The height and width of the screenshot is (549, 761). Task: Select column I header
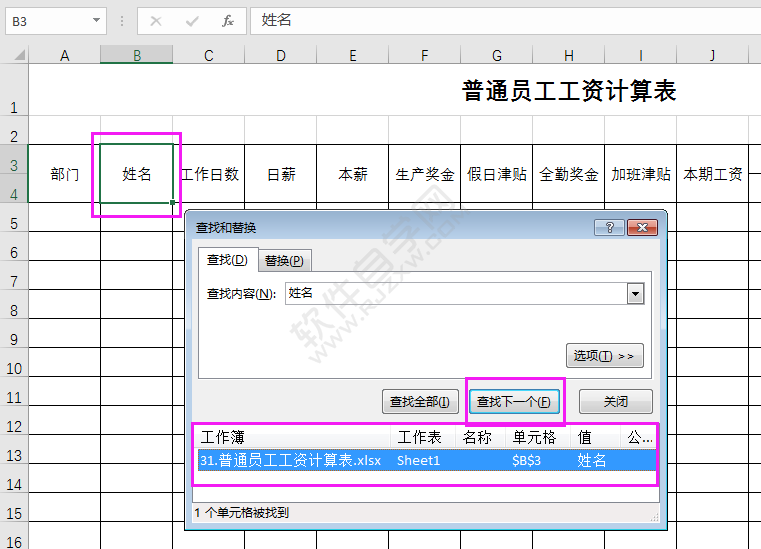pyautogui.click(x=641, y=55)
